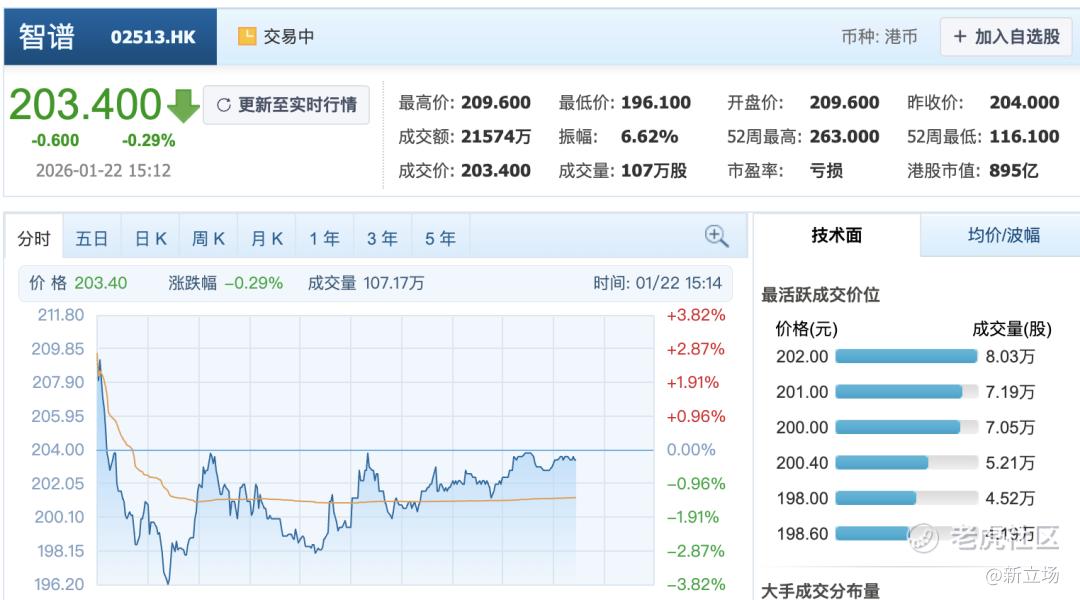The width and height of the screenshot is (1080, 600).
Task: Show the 月K monthly candlestick chart
Action: pyautogui.click(x=266, y=238)
